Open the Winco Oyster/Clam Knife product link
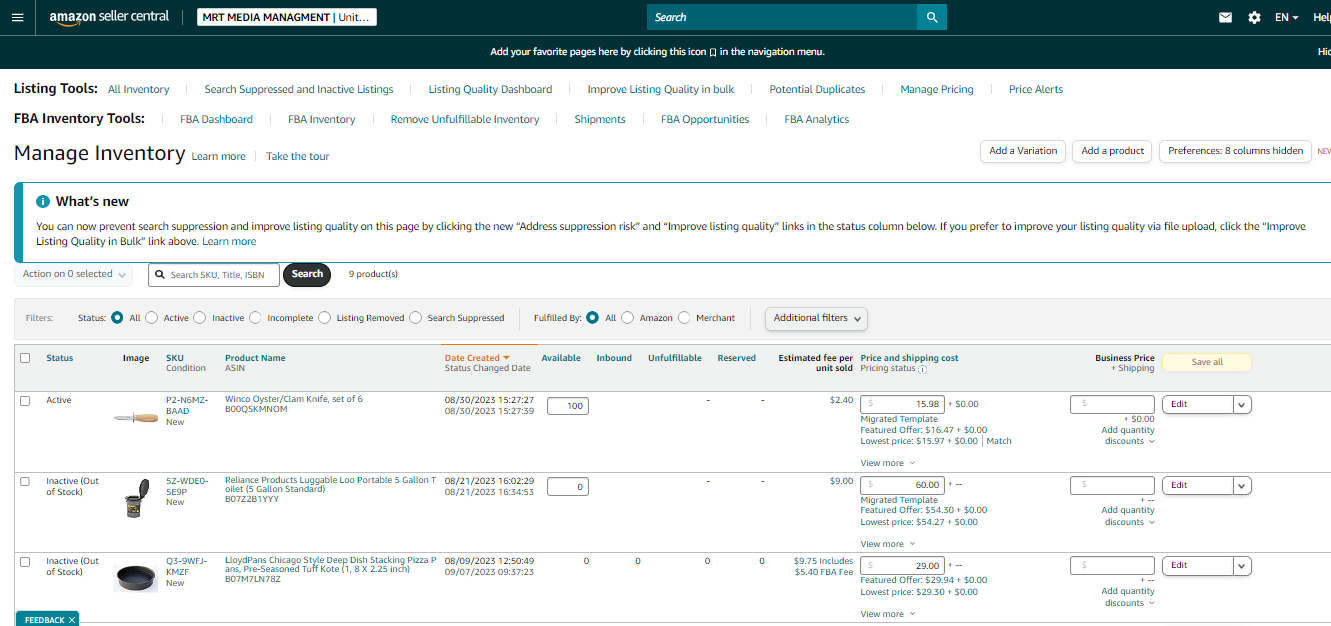The height and width of the screenshot is (626, 1331). pyautogui.click(x=294, y=399)
